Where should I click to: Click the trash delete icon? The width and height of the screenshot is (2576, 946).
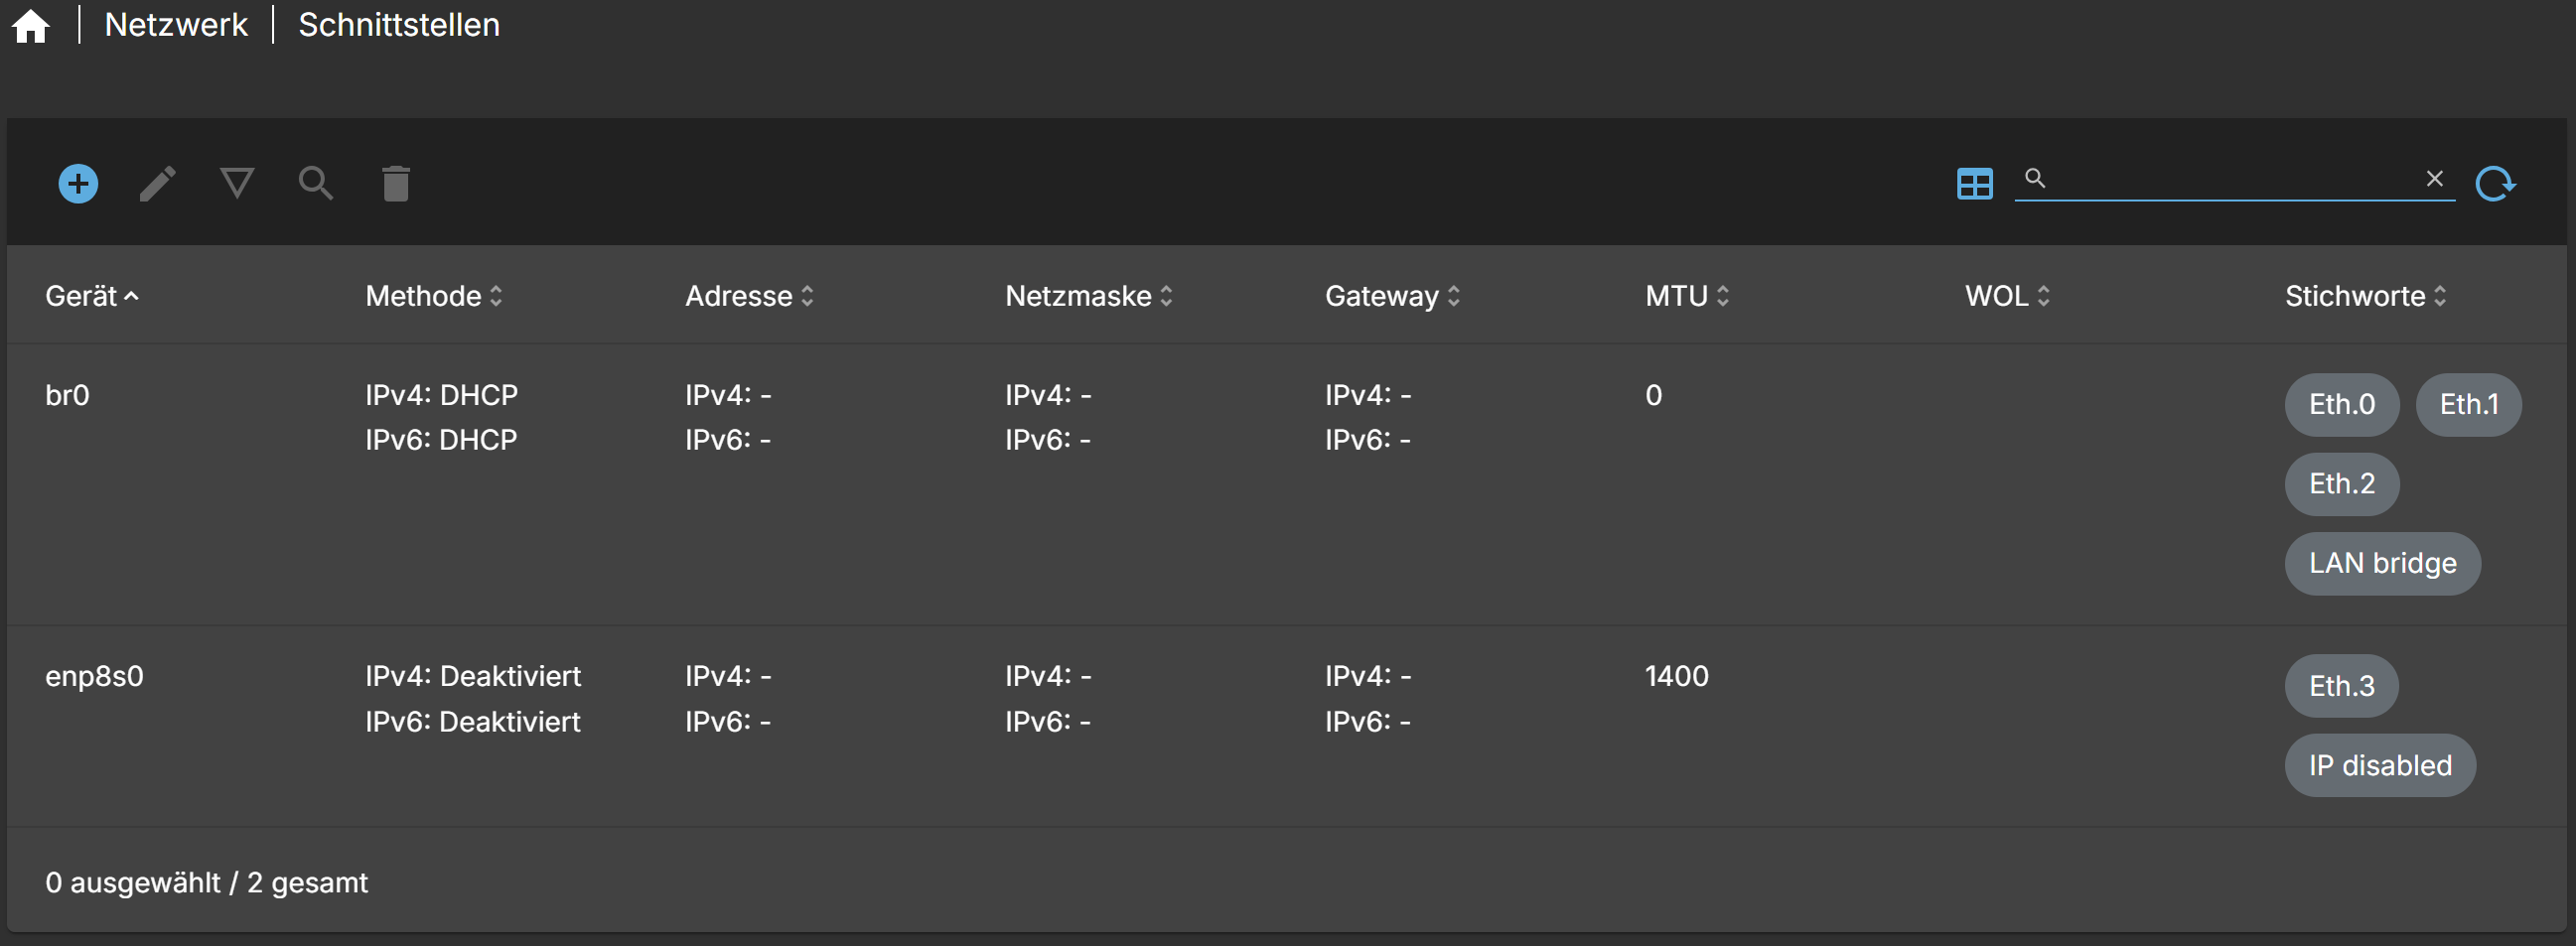[396, 184]
